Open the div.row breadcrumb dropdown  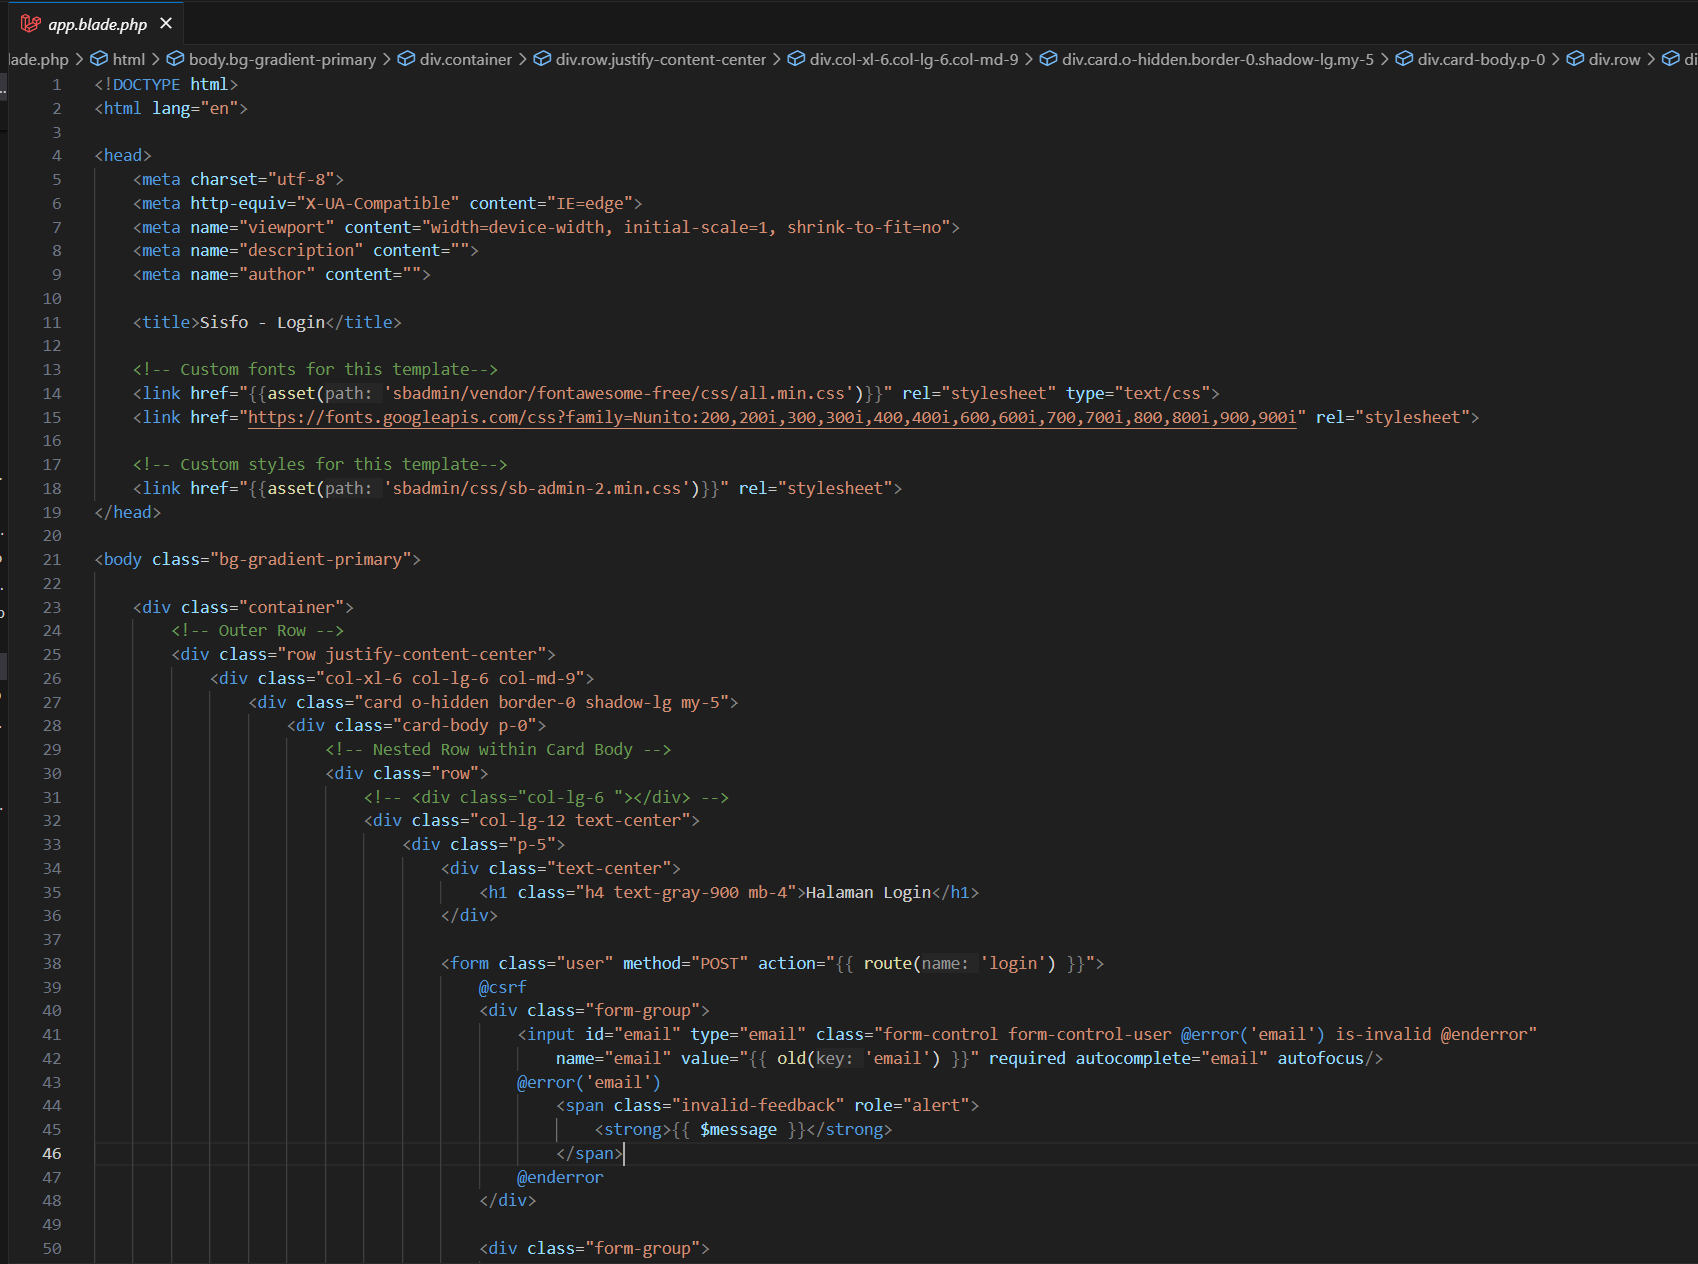(x=1614, y=59)
